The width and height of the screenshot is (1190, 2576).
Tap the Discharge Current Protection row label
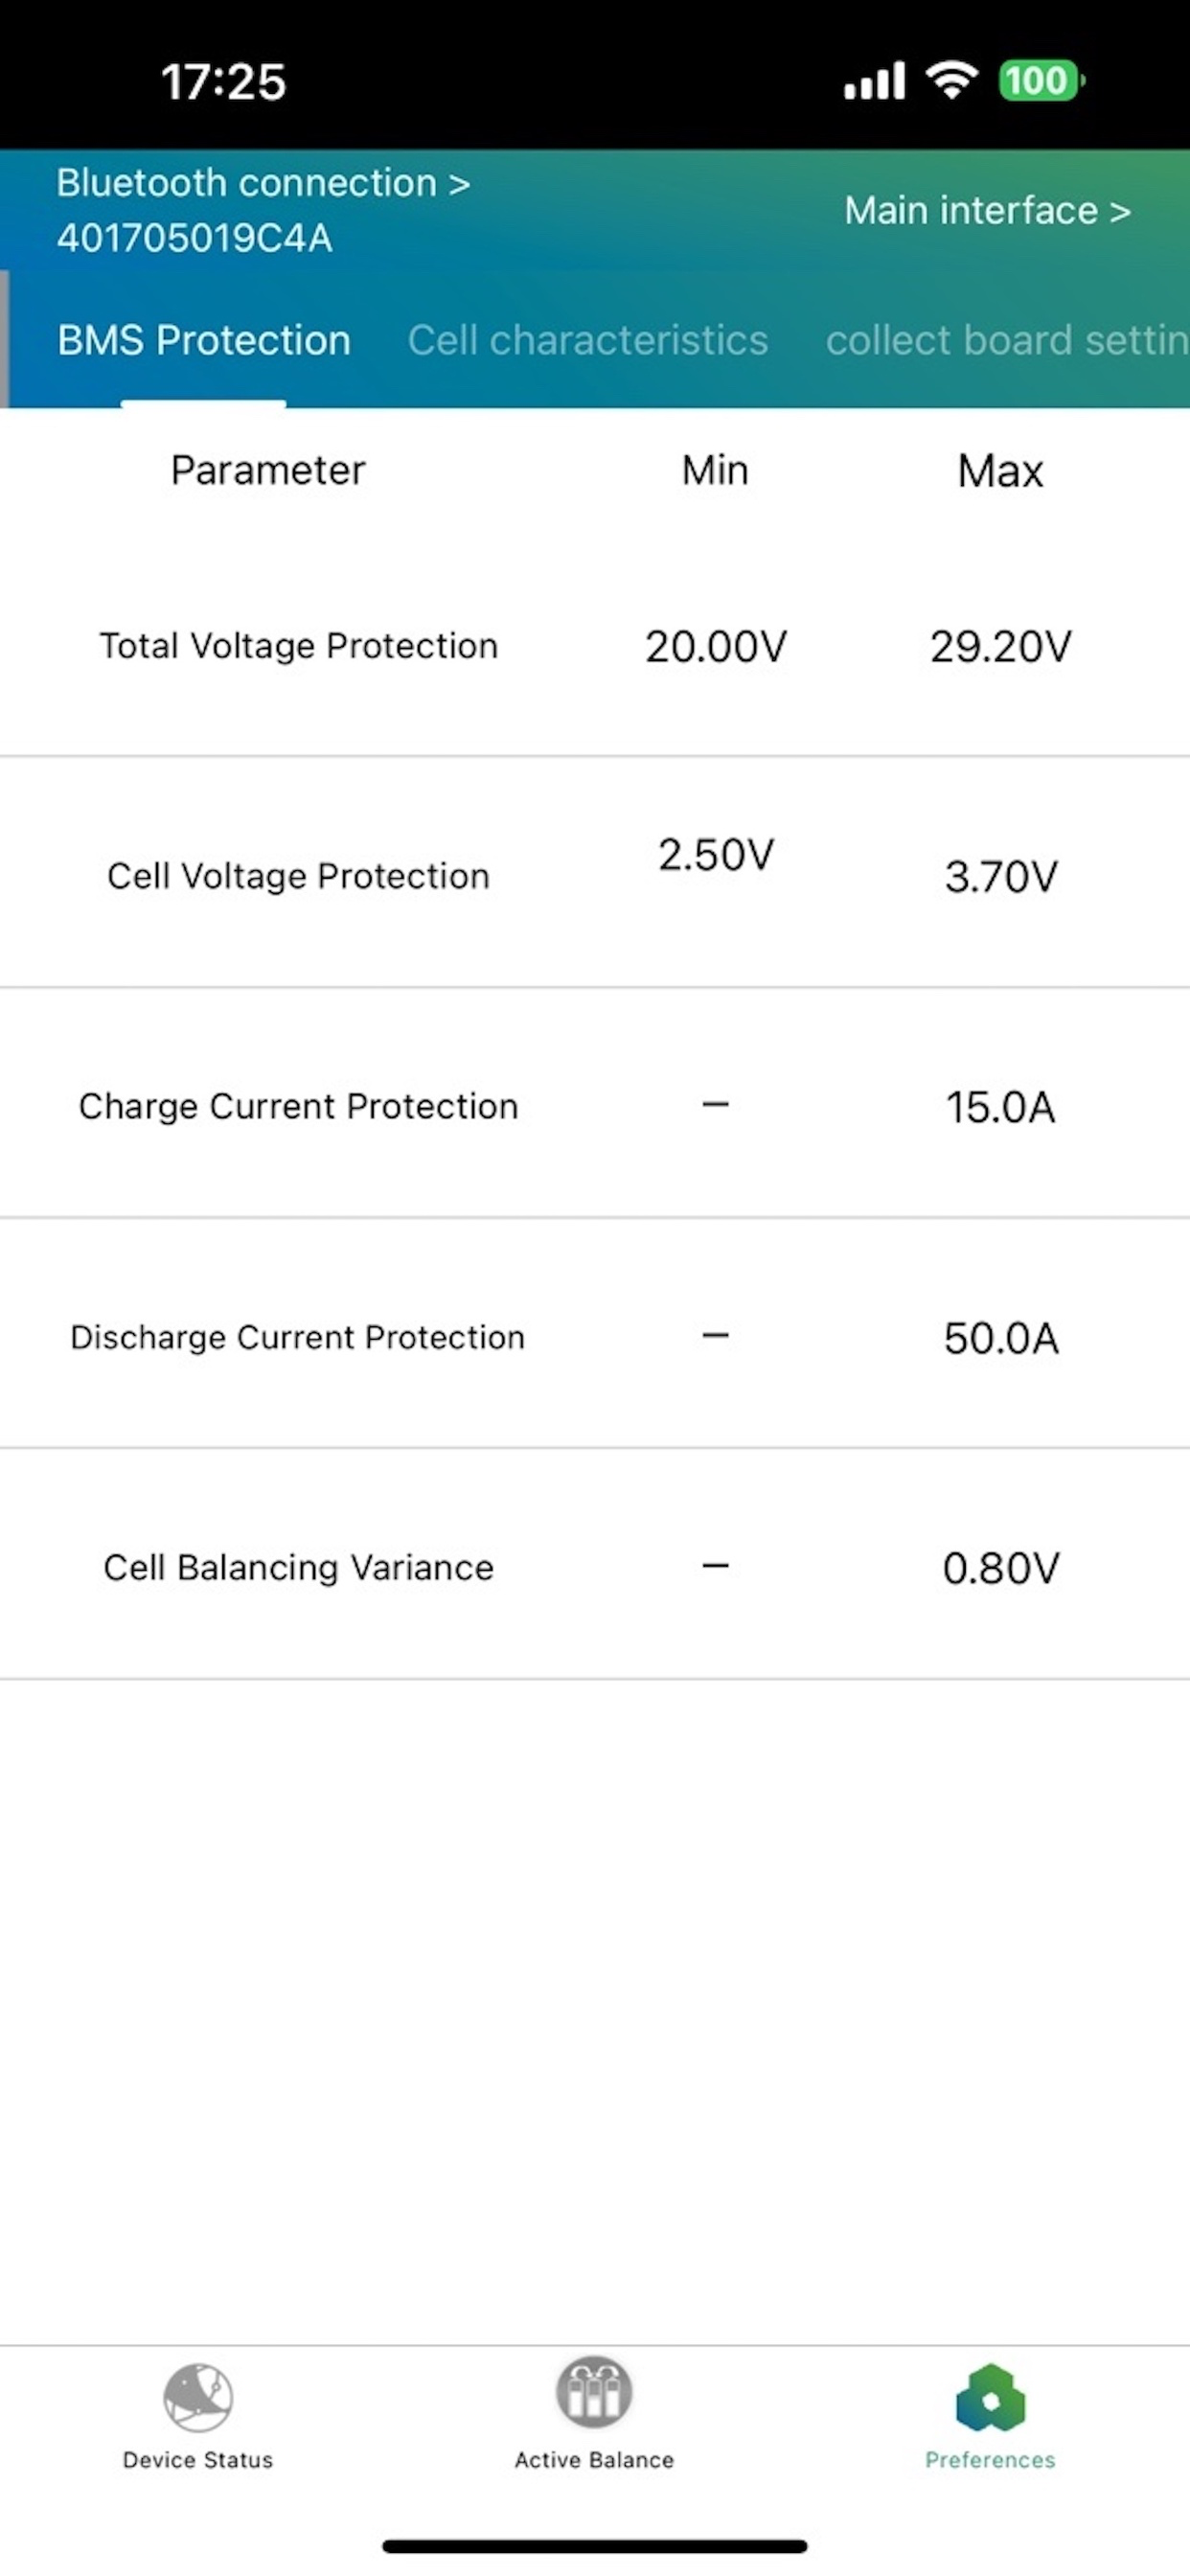(x=297, y=1338)
